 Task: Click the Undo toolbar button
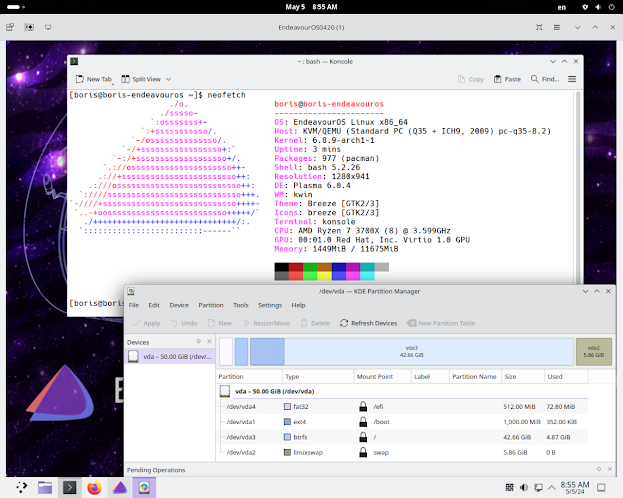184,323
